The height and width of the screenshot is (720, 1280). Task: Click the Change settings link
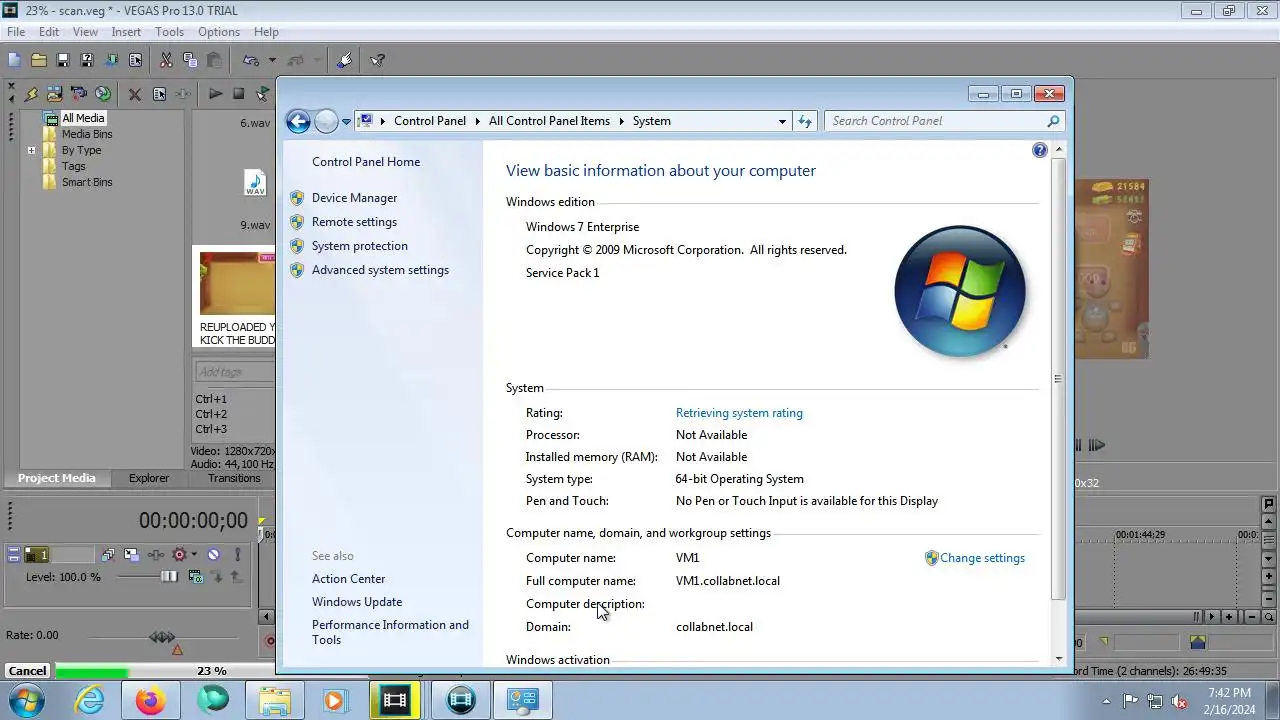[x=982, y=558]
